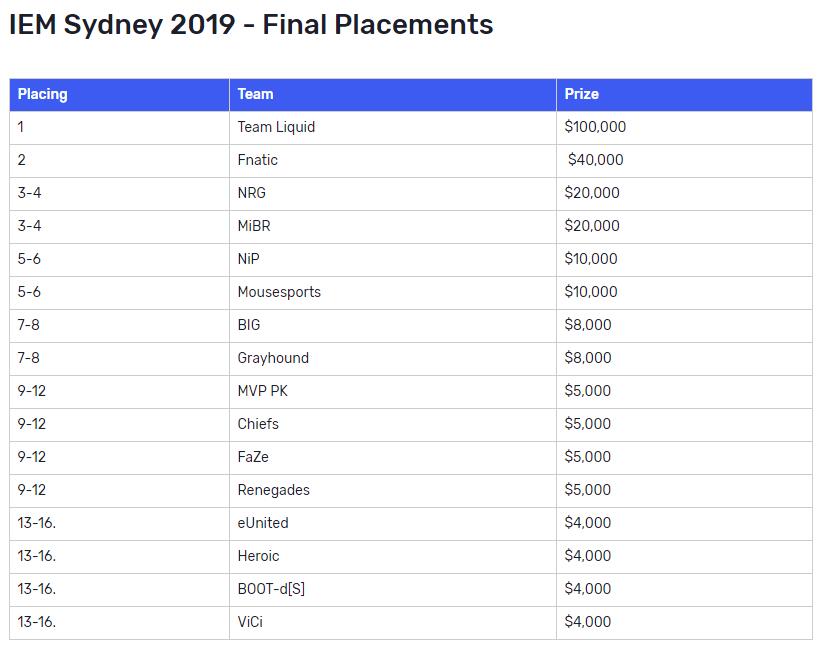Select the Renegades team cell

393,491
